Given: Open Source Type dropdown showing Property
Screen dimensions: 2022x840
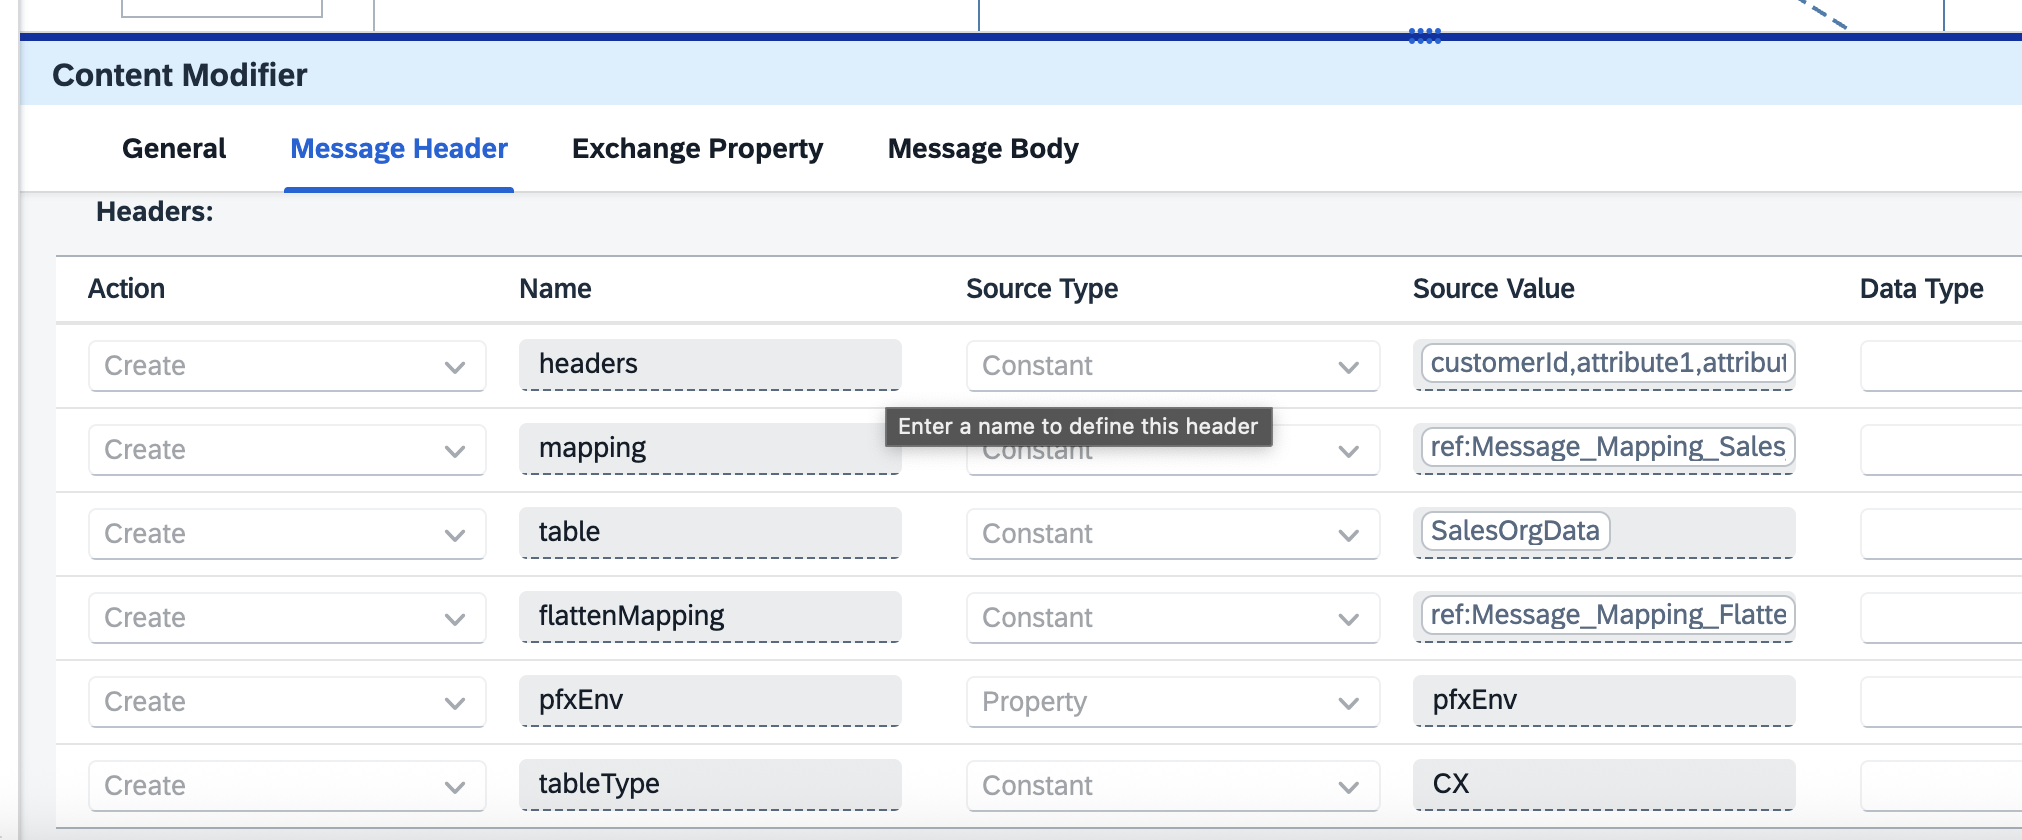Looking at the screenshot, I should (1171, 702).
